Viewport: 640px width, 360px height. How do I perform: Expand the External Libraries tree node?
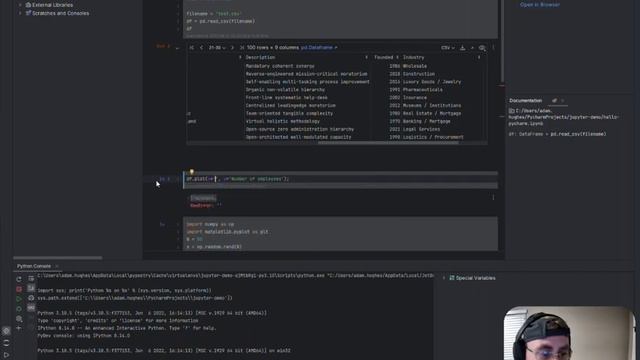(x=20, y=5)
